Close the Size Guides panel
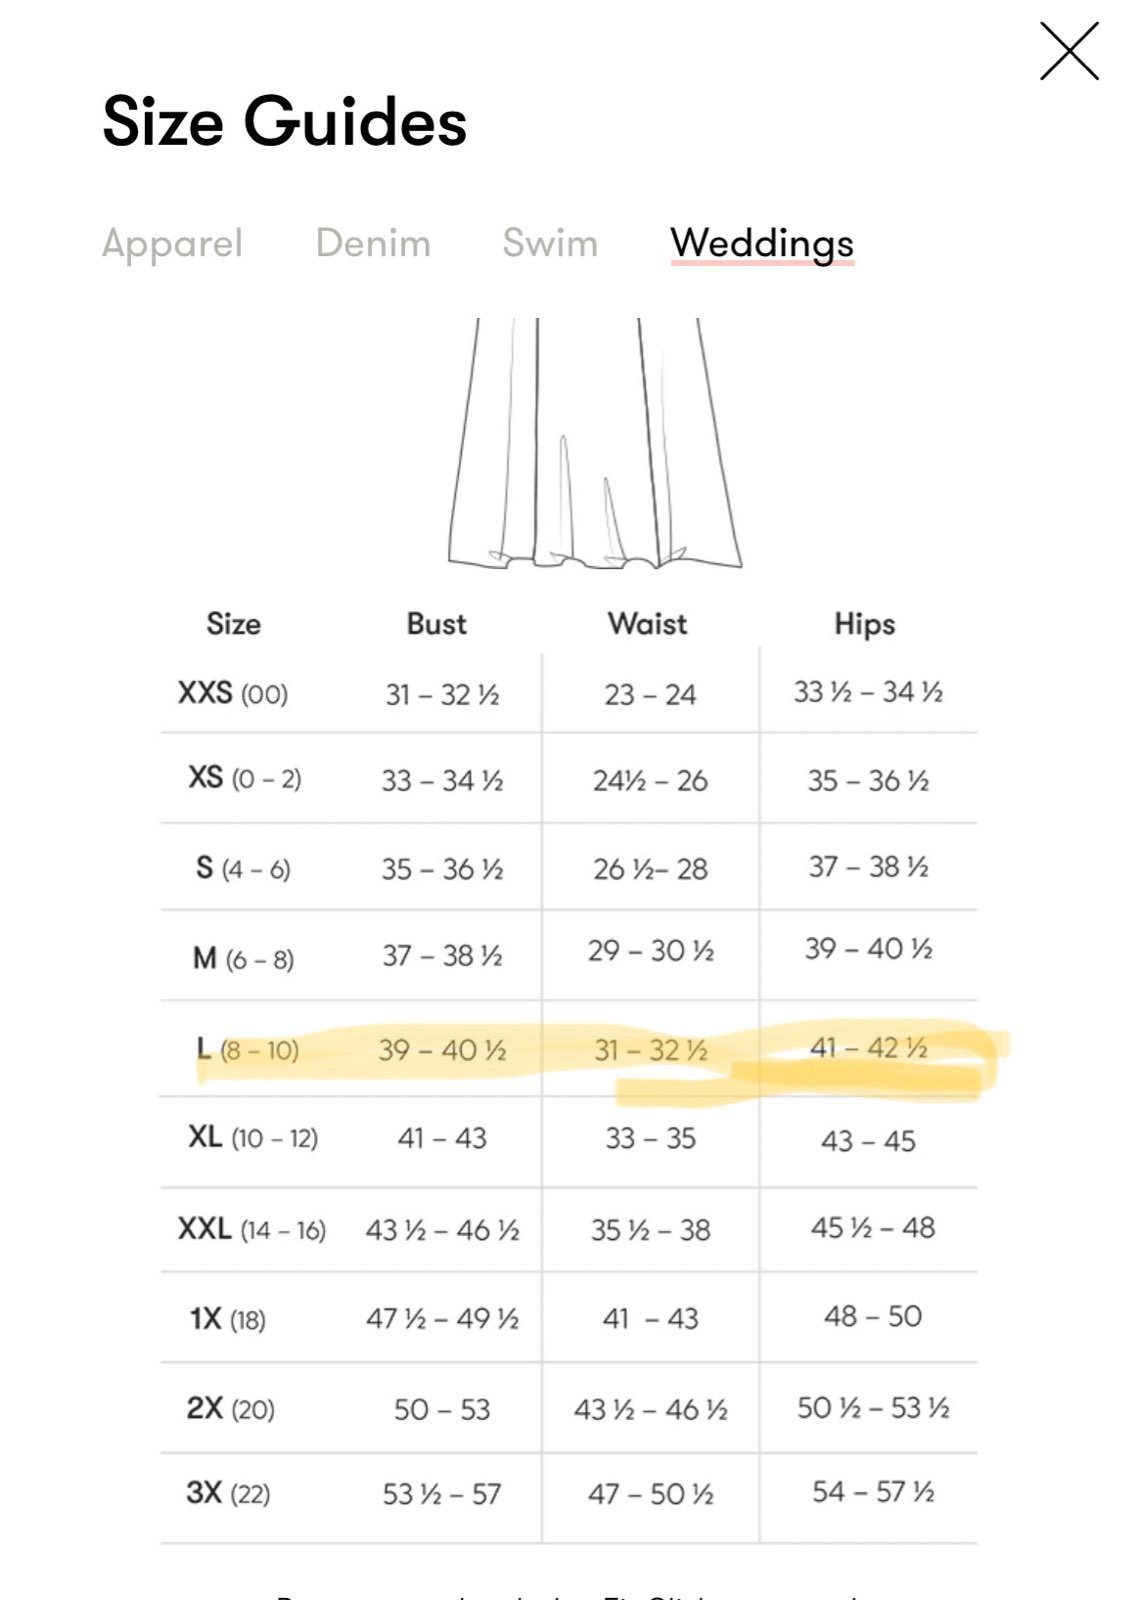The height and width of the screenshot is (1600, 1144). pyautogui.click(x=1069, y=51)
